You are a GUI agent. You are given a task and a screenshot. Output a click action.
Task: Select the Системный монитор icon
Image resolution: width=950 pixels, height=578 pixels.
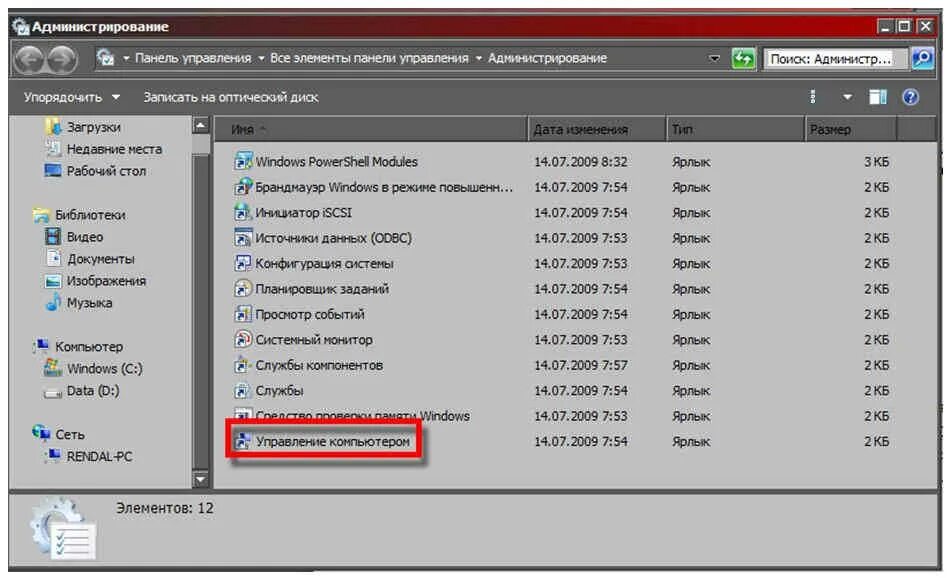pos(242,339)
